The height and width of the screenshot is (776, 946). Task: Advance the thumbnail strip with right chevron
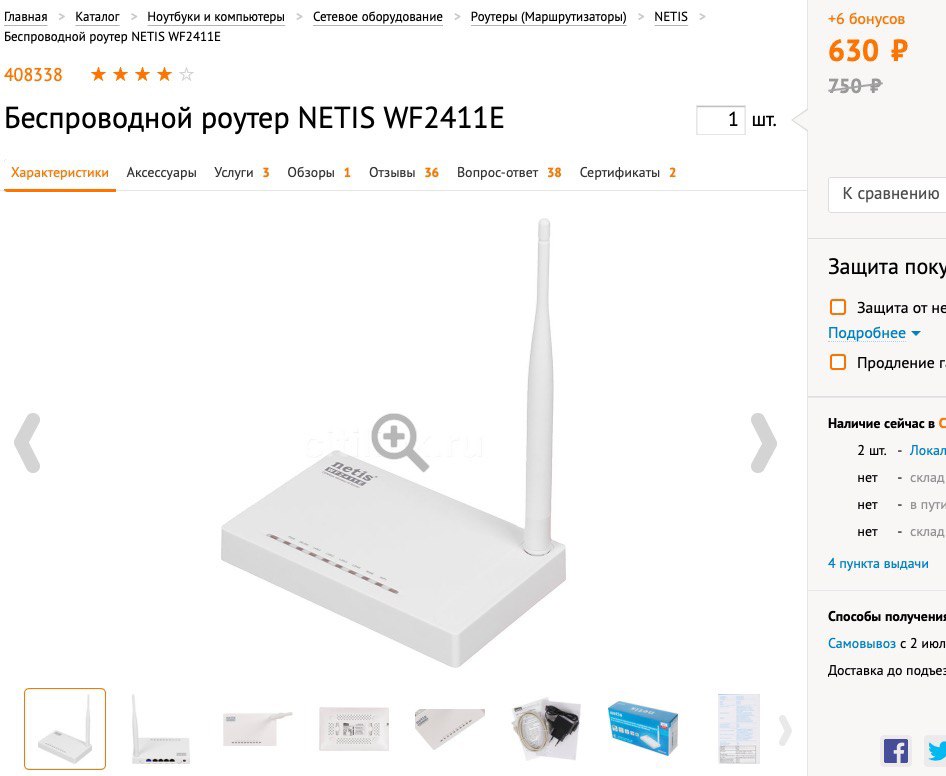[x=784, y=730]
